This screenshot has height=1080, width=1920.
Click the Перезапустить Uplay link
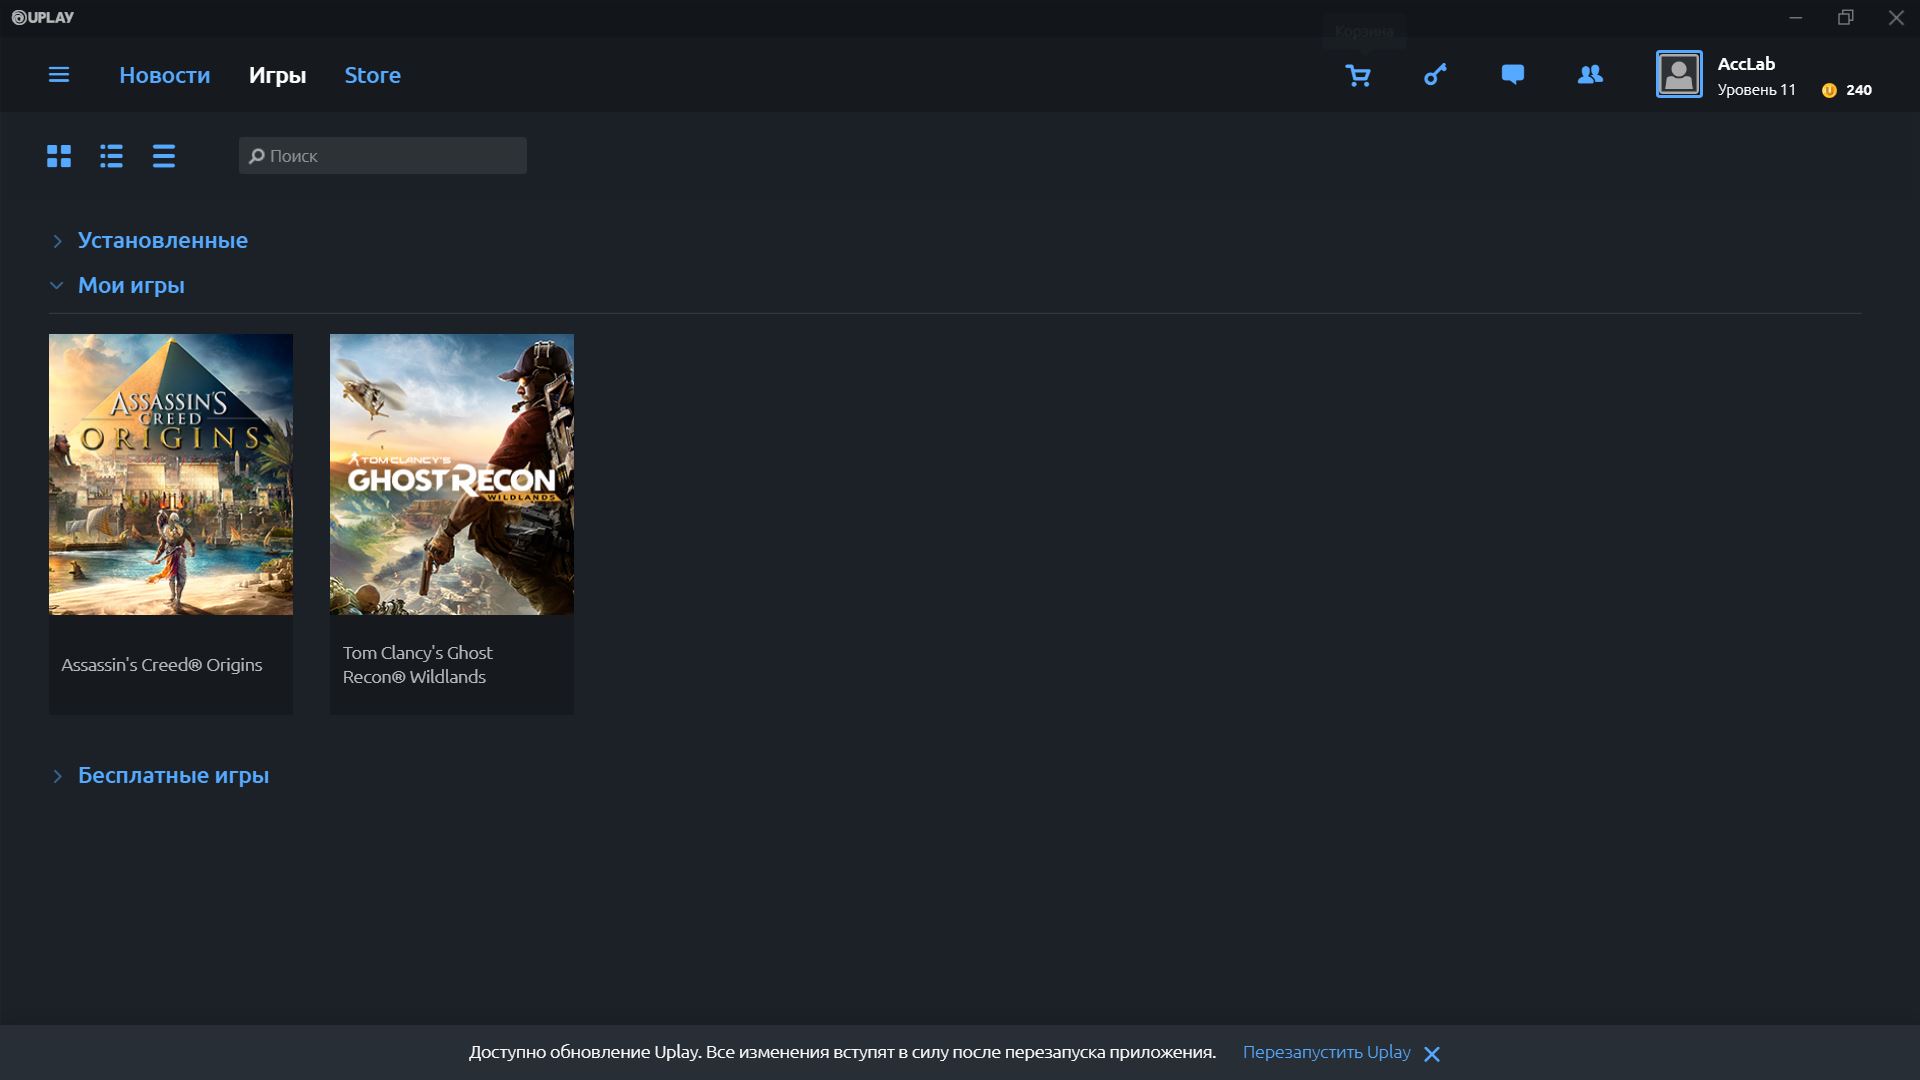coord(1326,1052)
